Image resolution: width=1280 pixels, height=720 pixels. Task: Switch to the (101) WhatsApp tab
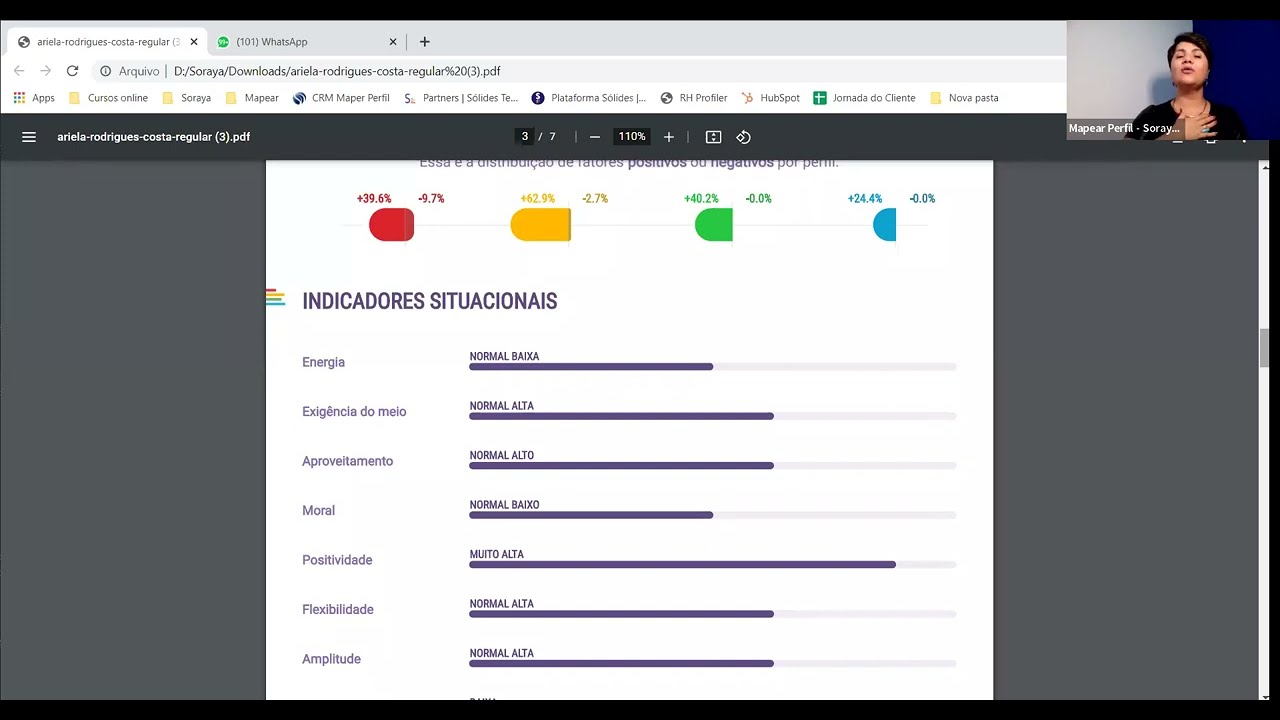307,42
